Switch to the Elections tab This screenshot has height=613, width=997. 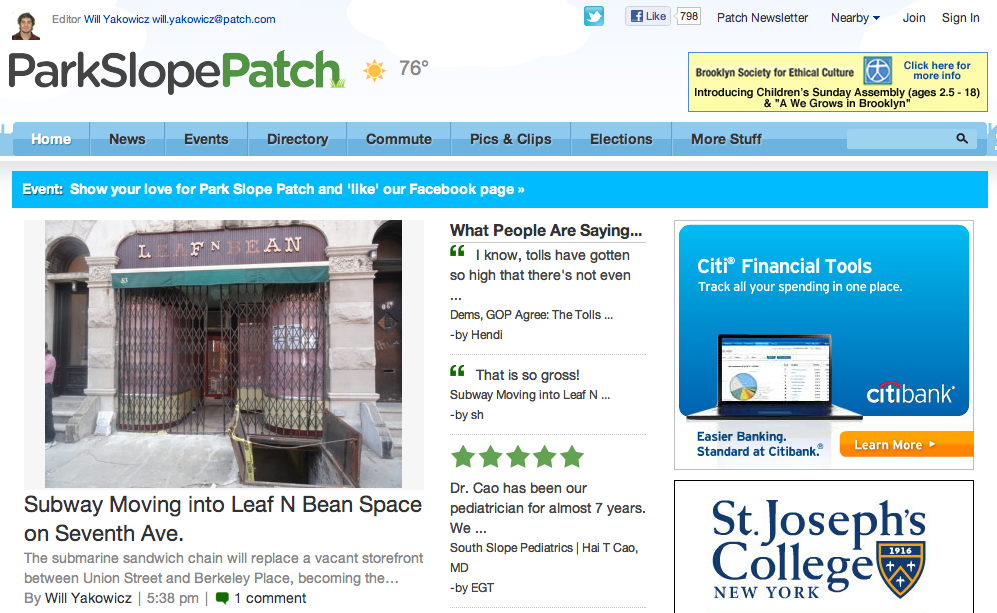tap(621, 139)
